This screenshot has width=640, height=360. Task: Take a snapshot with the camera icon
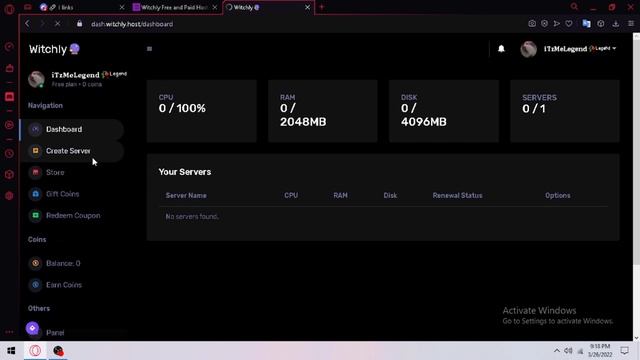pyautogui.click(x=532, y=24)
